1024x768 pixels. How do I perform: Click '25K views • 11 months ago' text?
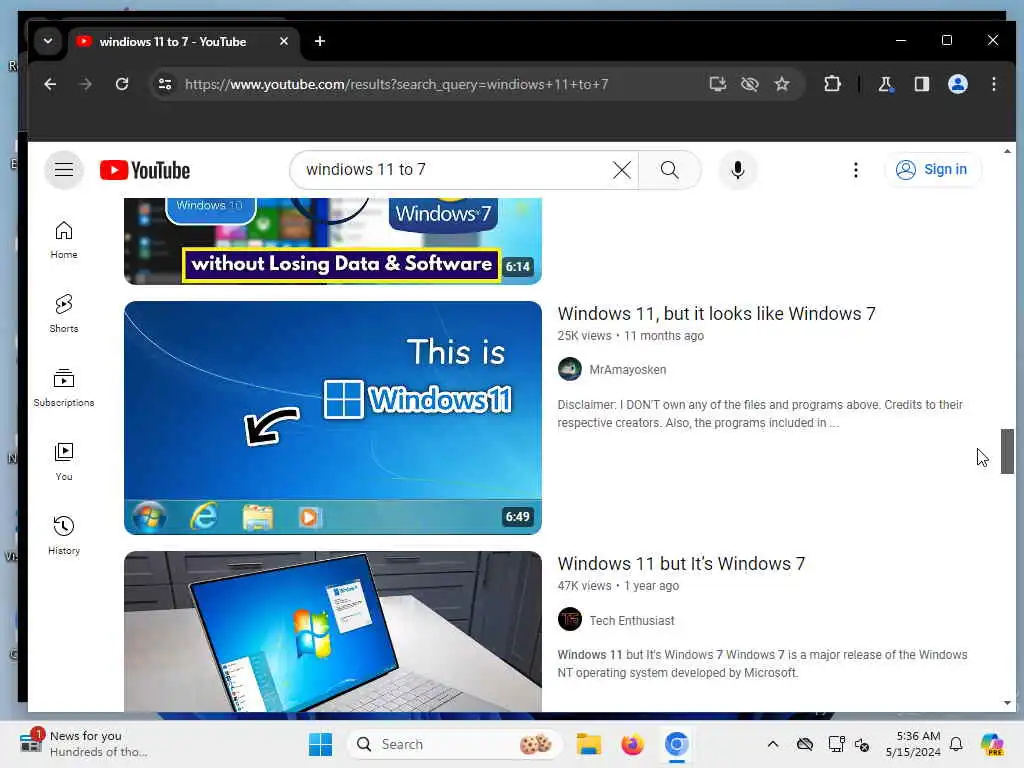point(630,336)
